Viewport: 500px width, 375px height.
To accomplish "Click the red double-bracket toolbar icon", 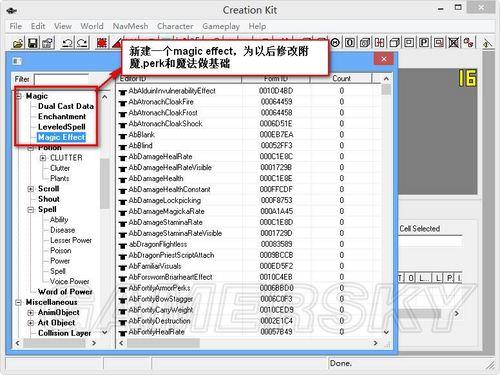I will [x=379, y=42].
